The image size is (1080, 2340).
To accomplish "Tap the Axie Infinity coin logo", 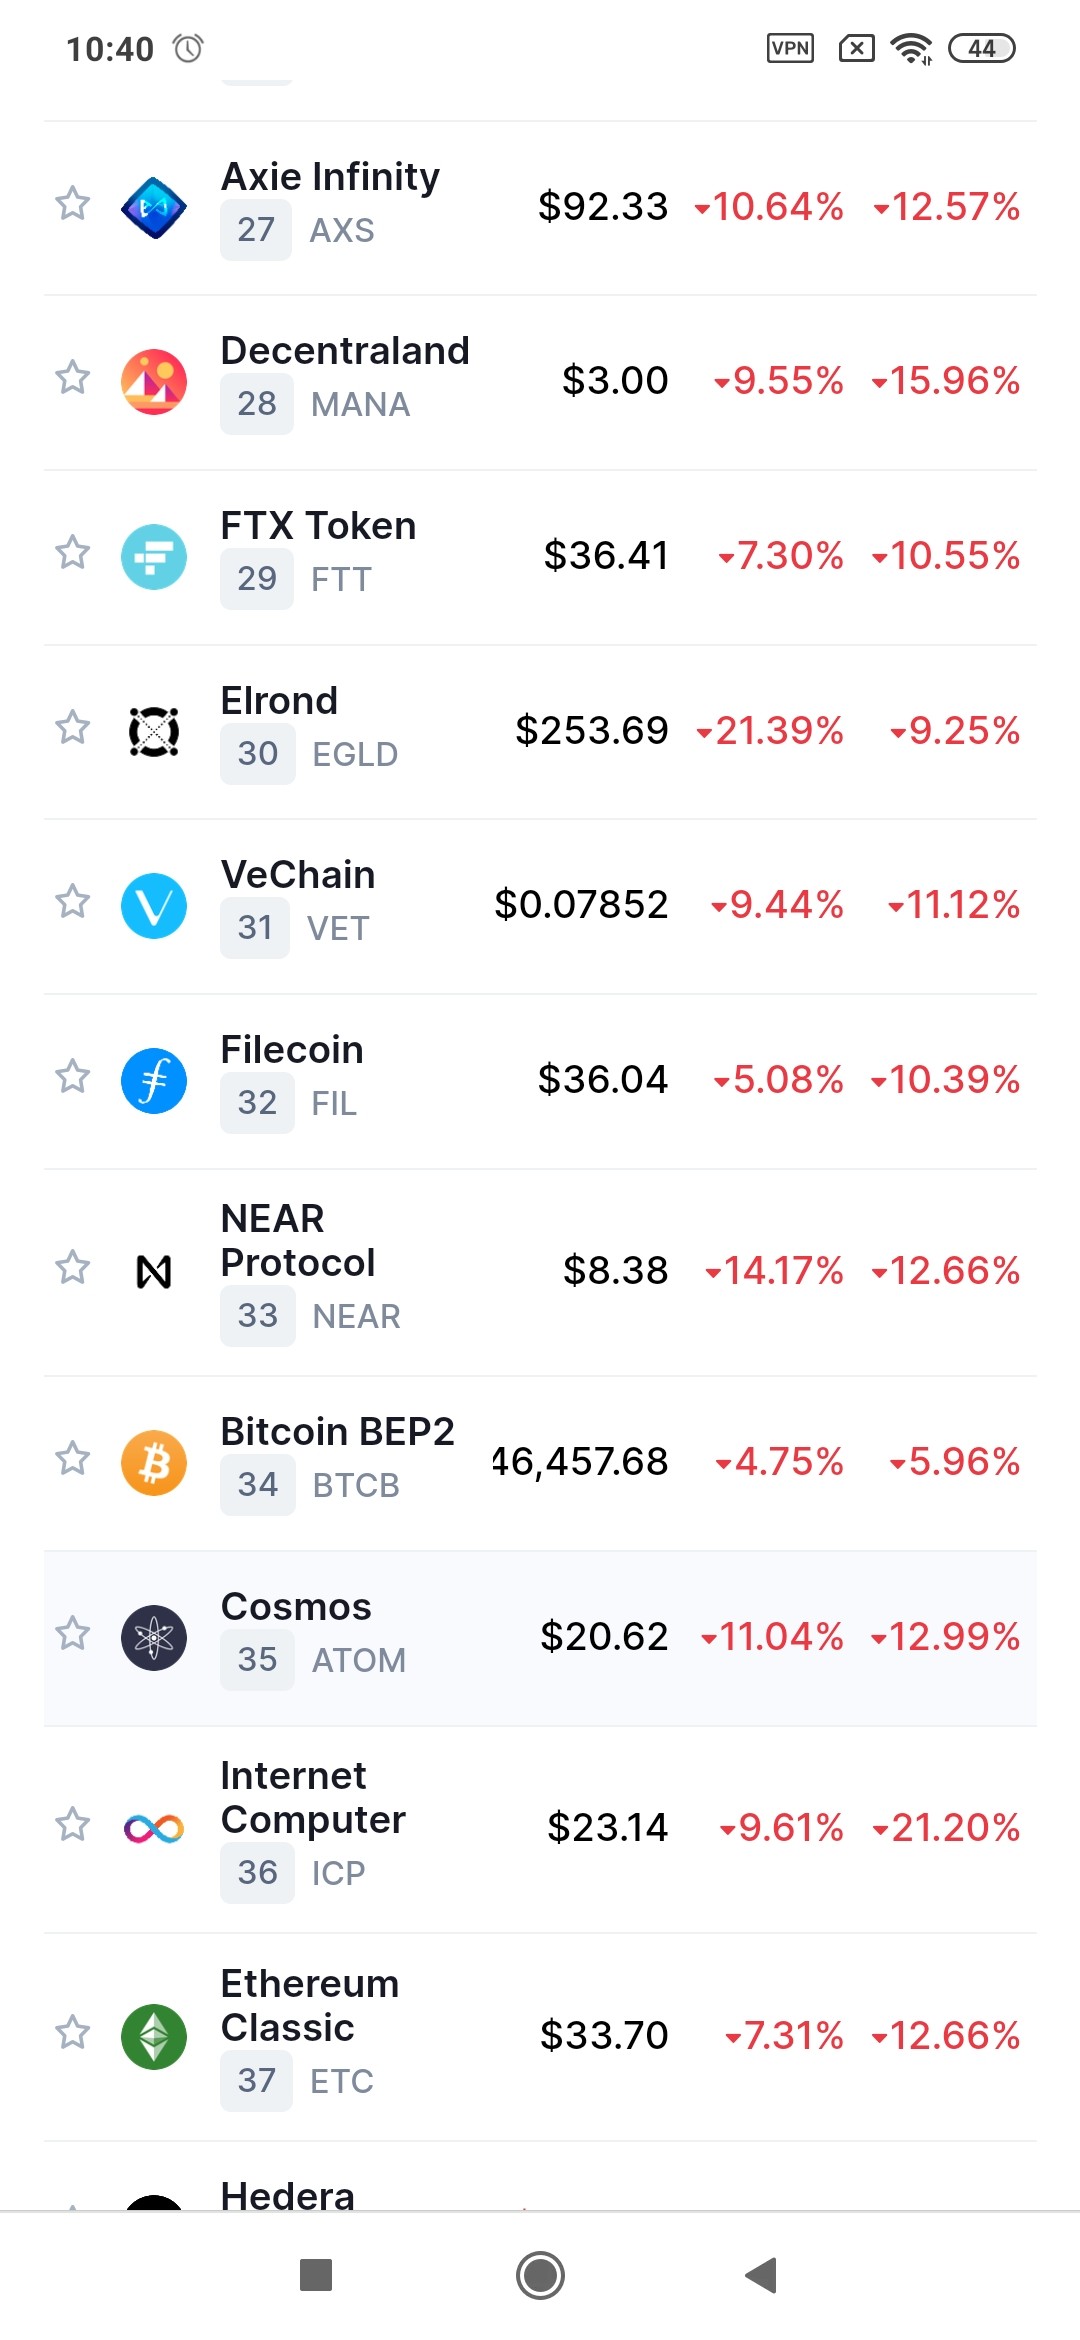I will [153, 207].
